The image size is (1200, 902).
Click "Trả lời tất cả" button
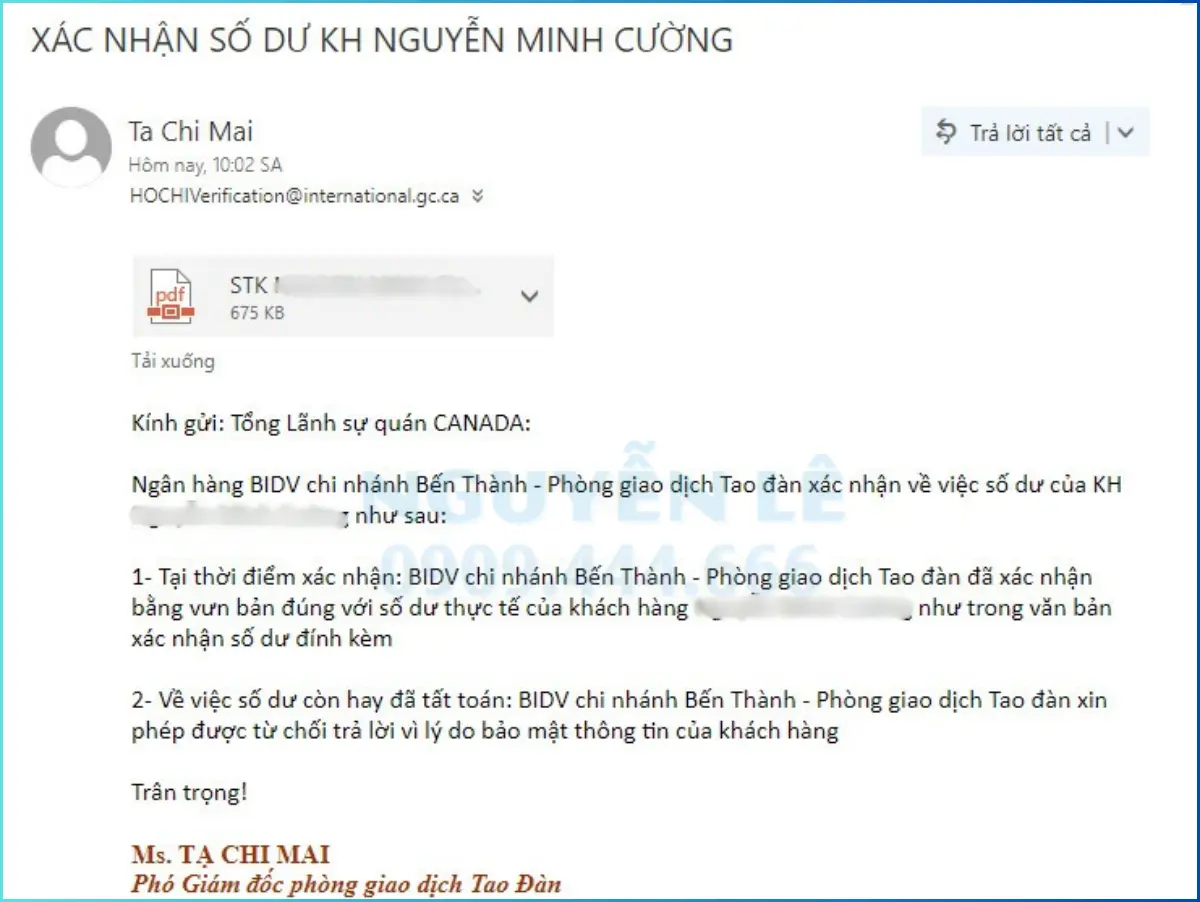coord(1013,133)
